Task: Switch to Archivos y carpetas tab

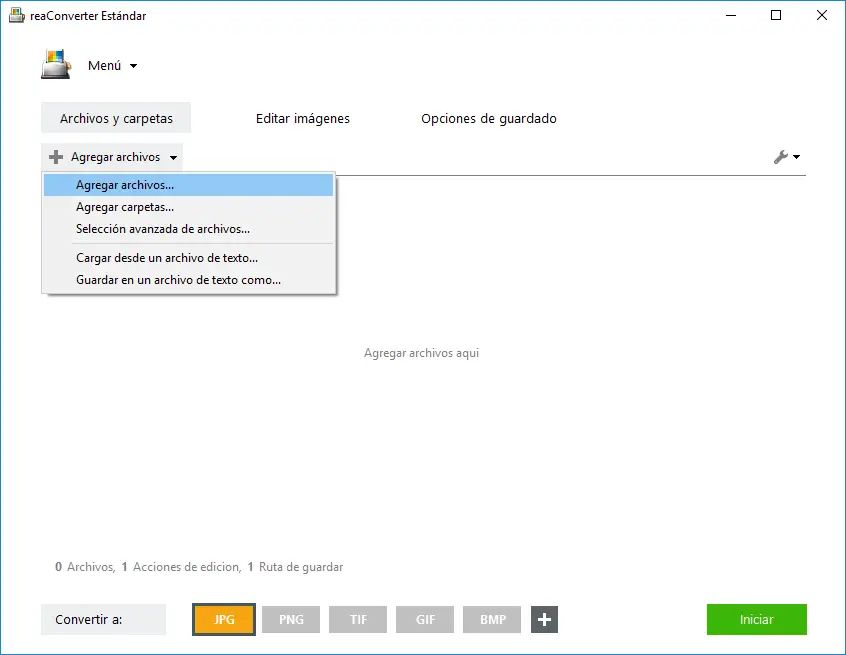Action: click(x=116, y=118)
